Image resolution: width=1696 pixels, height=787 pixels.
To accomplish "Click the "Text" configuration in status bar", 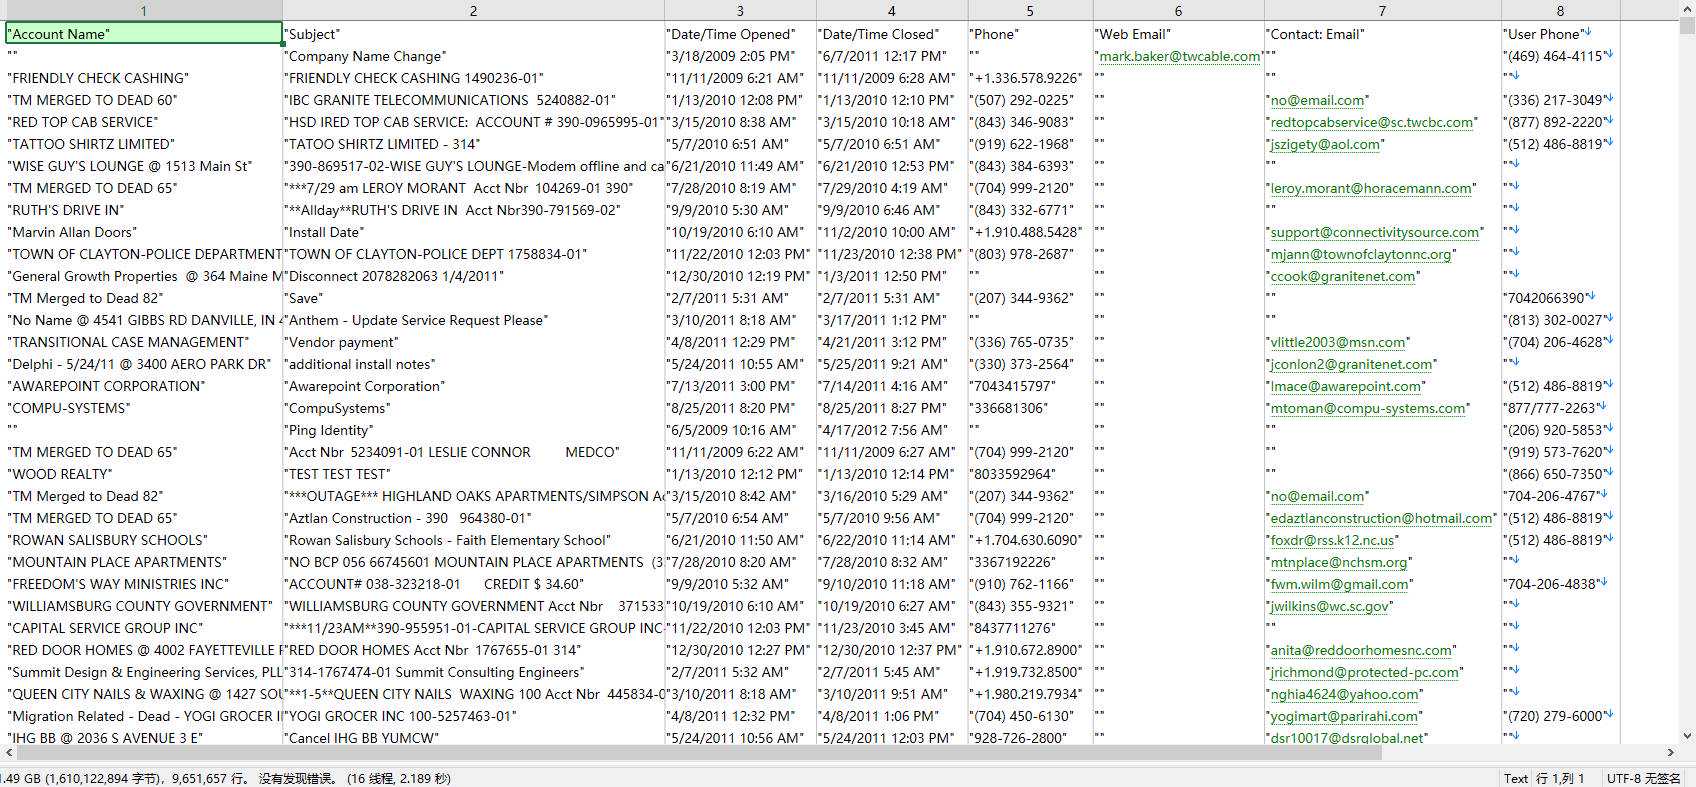I will coord(1516,778).
